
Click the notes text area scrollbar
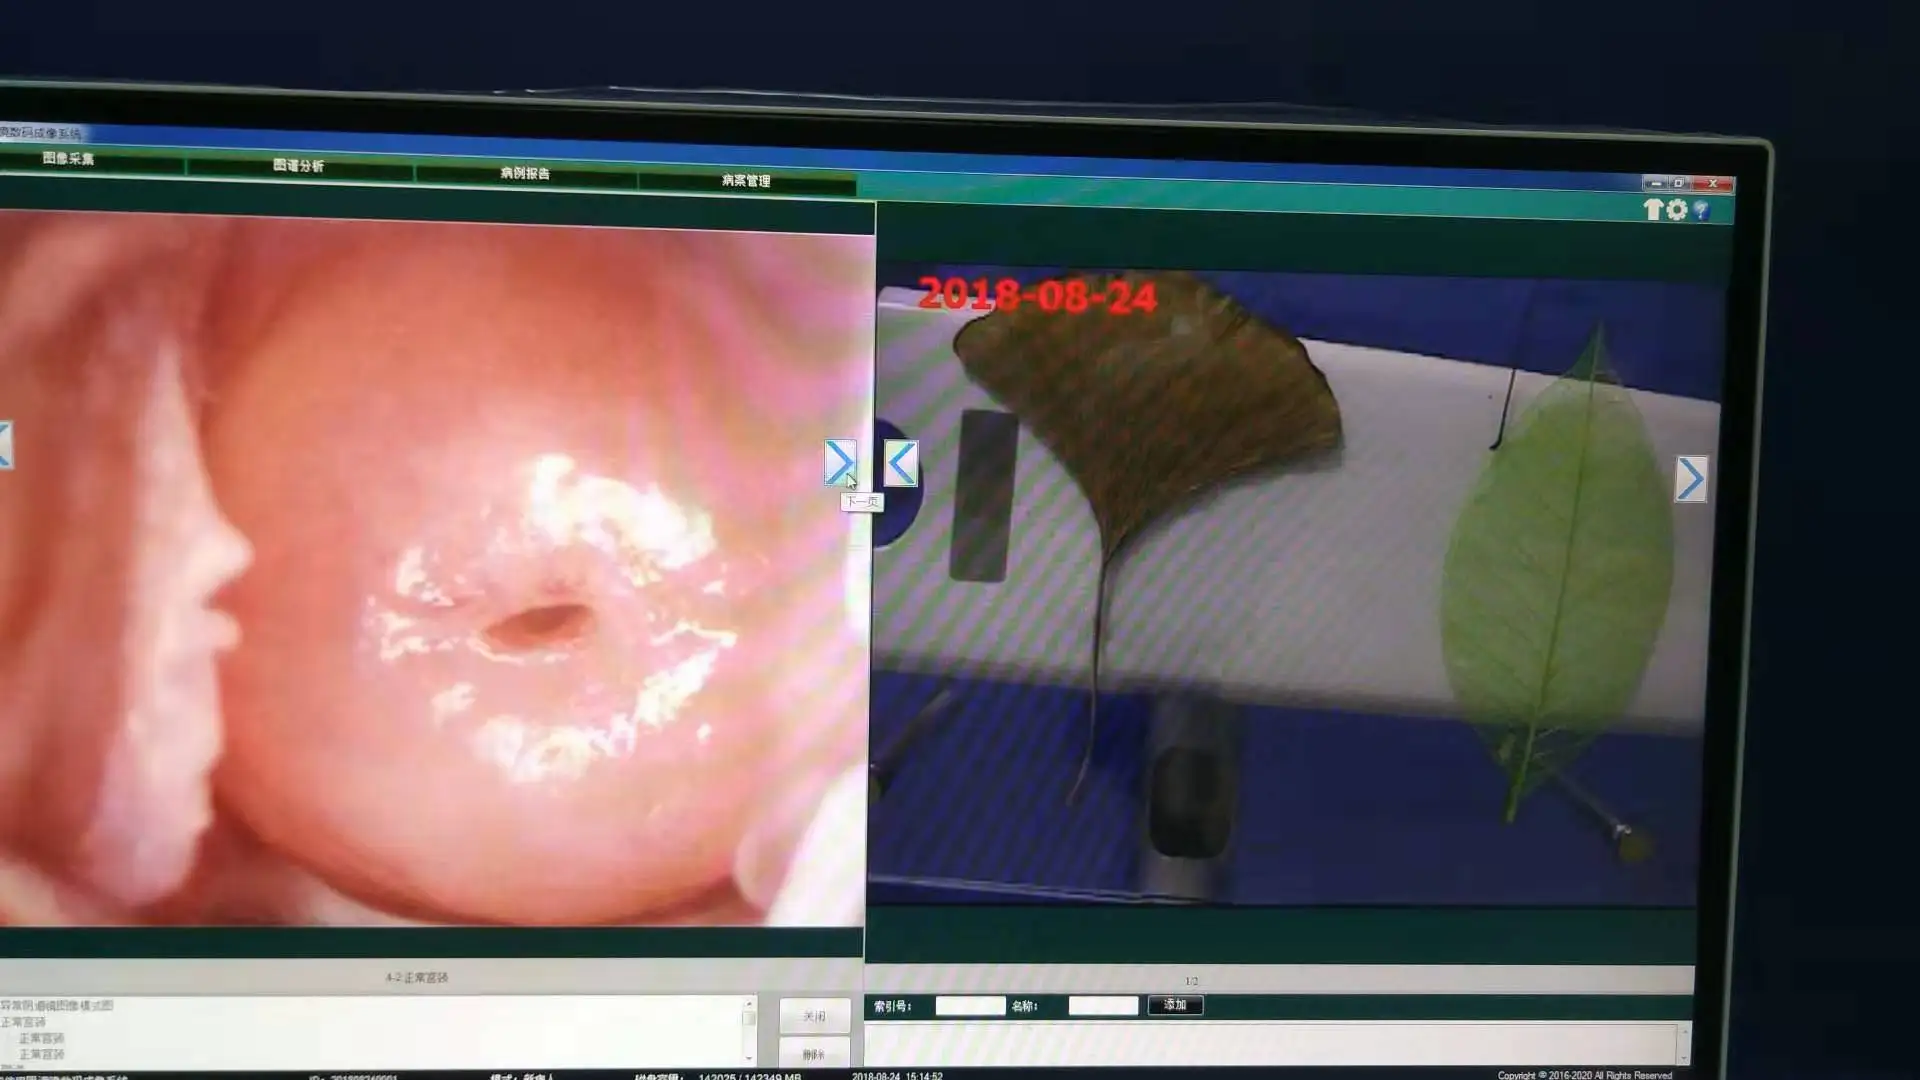tap(1684, 1044)
